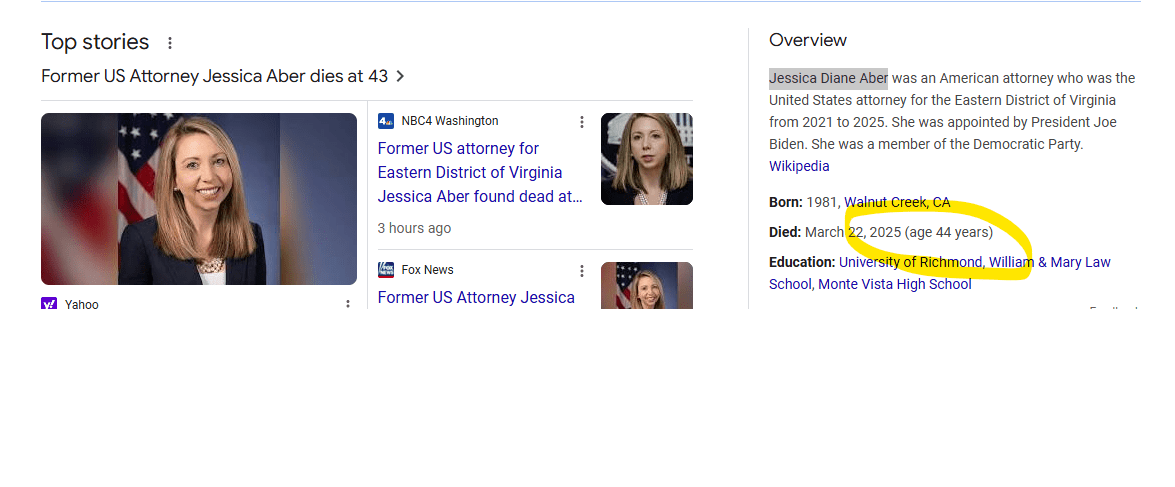The width and height of the screenshot is (1175, 487).
Task: Click the Fox News logo icon
Action: click(x=386, y=270)
